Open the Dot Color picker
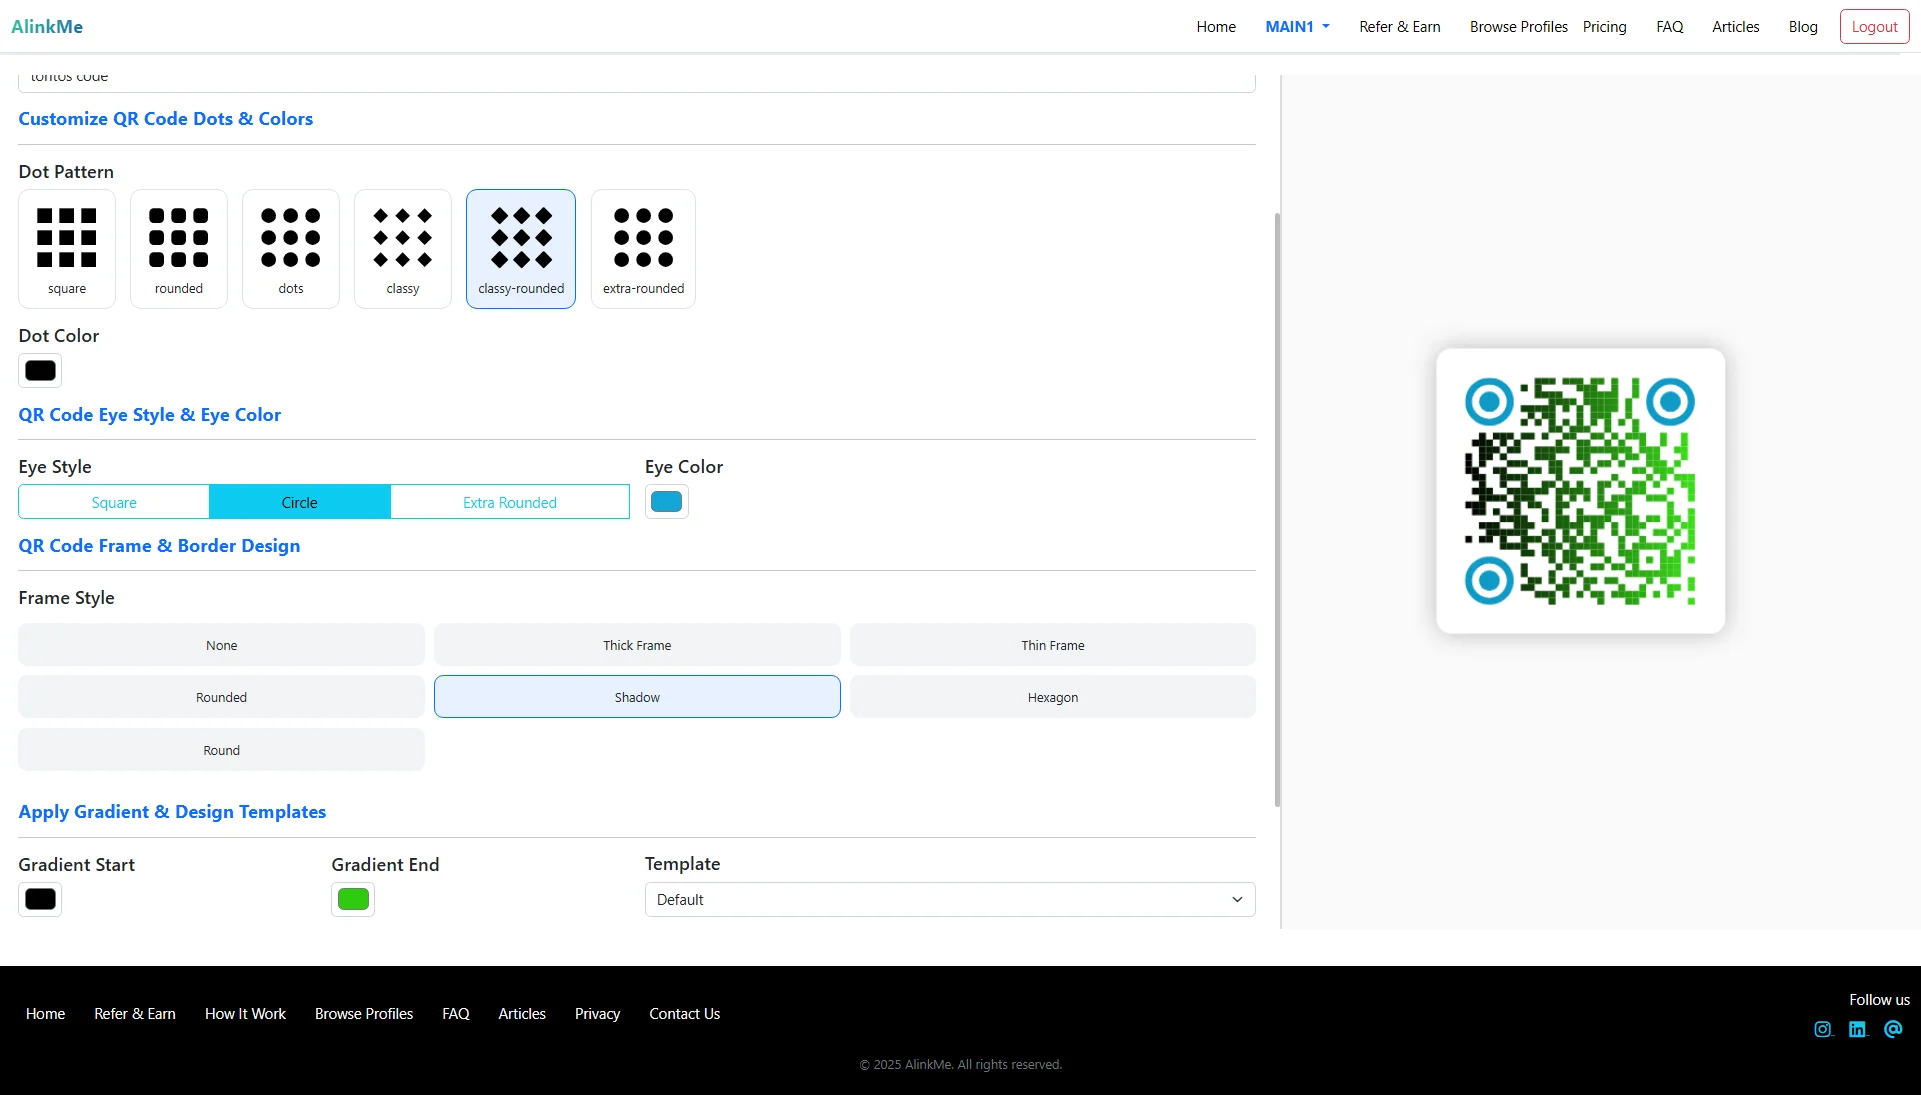 39,370
